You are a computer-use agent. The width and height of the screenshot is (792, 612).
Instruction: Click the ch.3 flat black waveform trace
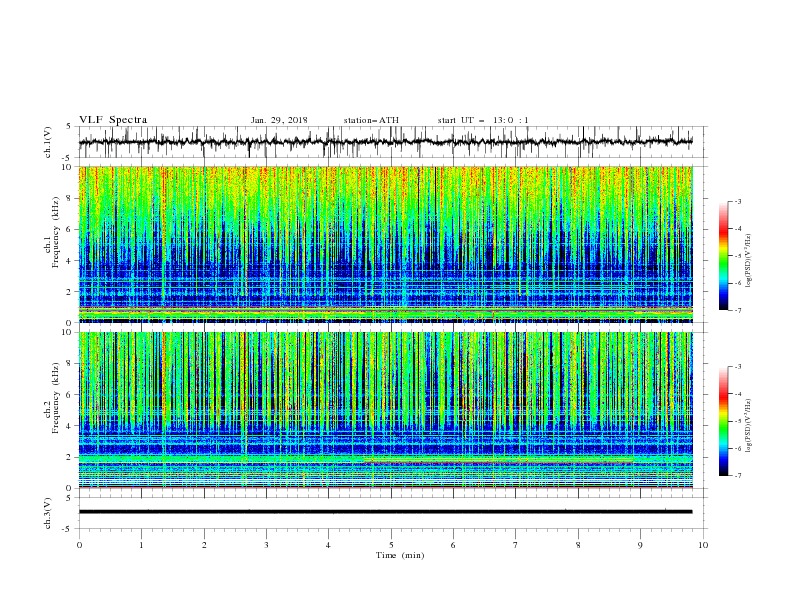(x=385, y=512)
